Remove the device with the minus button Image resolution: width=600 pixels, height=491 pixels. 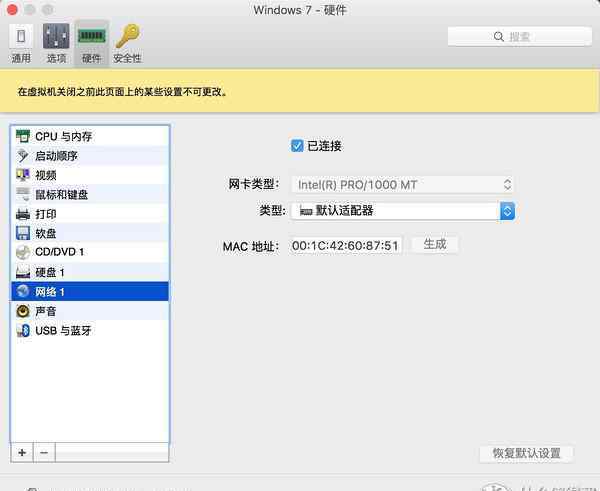pos(44,453)
